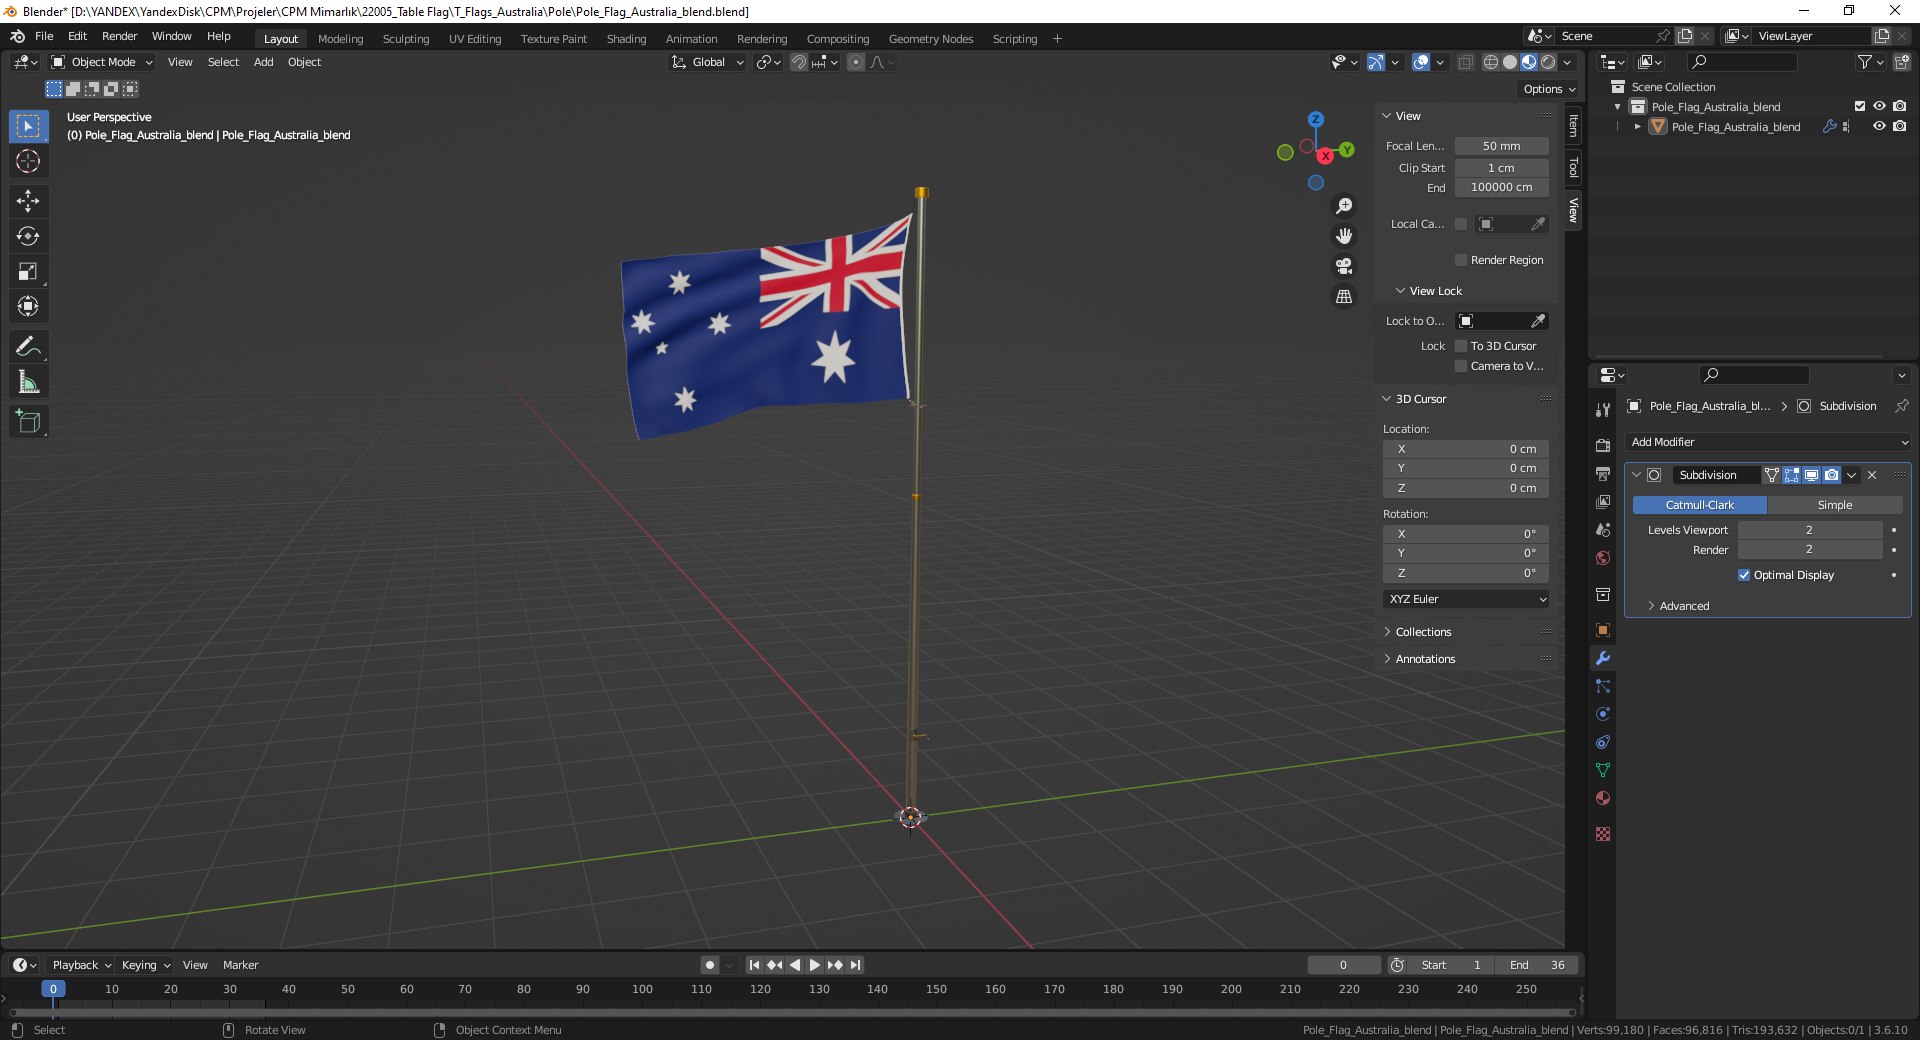Open the Render menu
Viewport: 1920px width, 1040px height.
point(119,36)
